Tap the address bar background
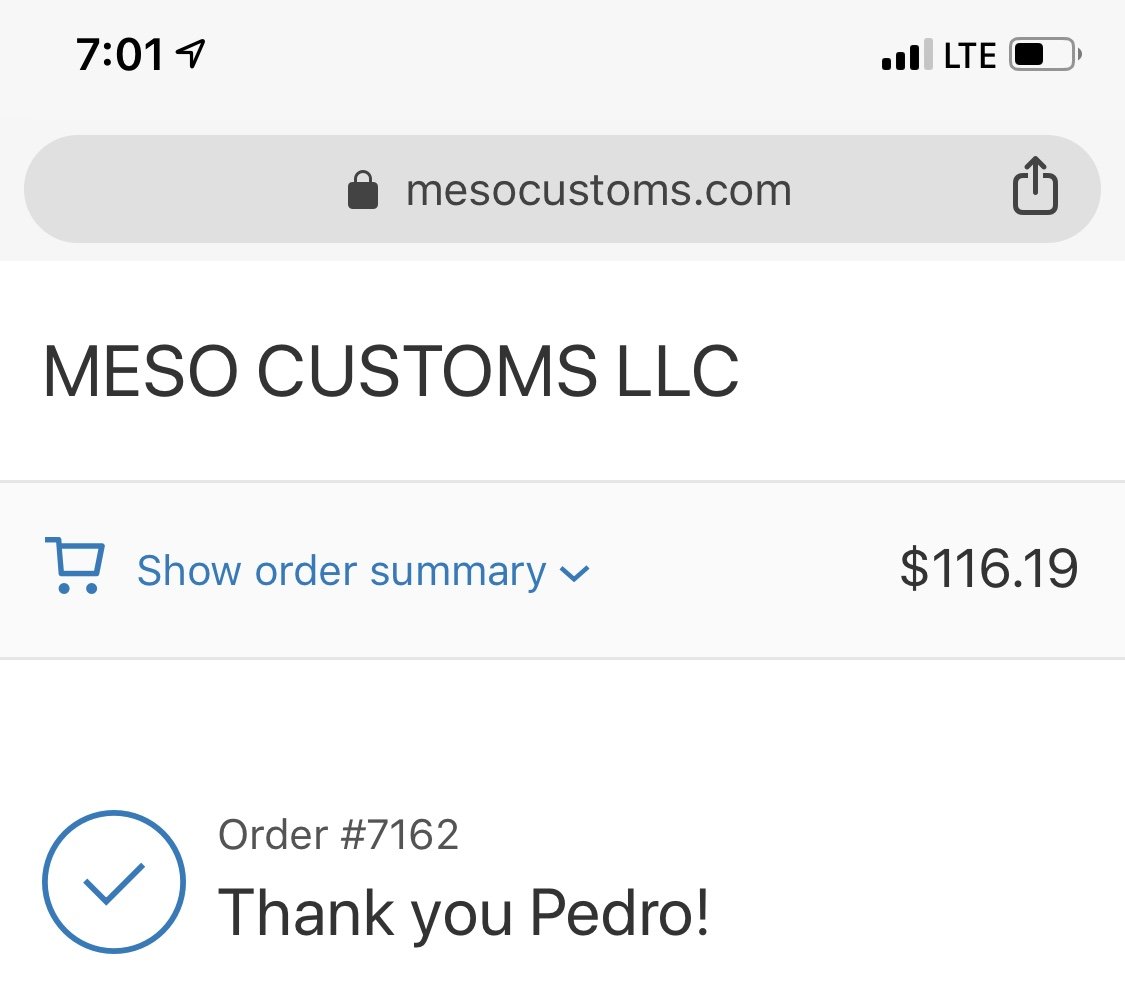This screenshot has height=991, width=1125. click(562, 189)
